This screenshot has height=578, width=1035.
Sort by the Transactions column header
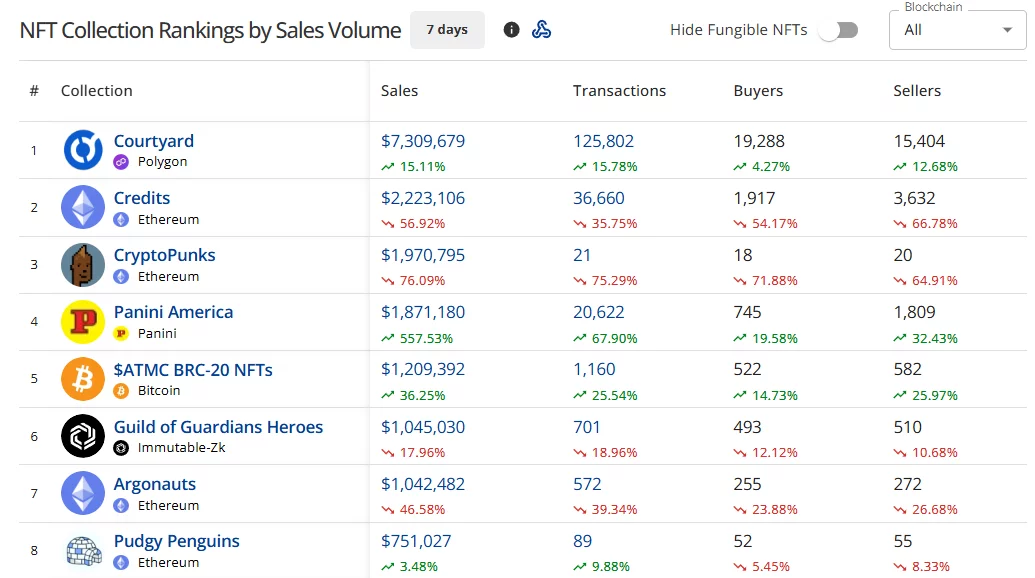pos(619,90)
